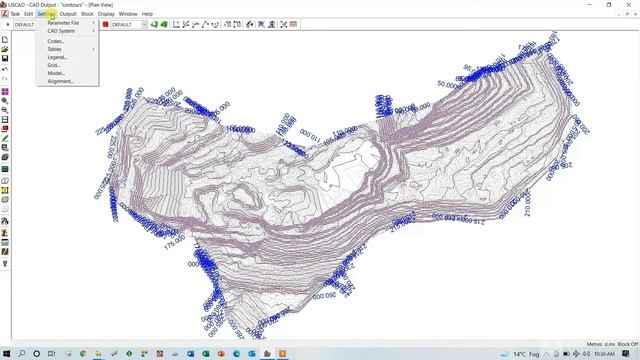This screenshot has height=360, width=640.
Task: Click the question mark help icon in the left toolbar
Action: pos(5,264)
